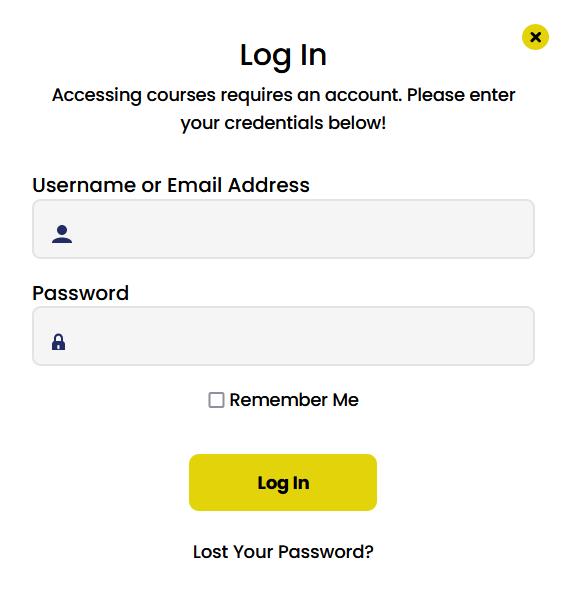The width and height of the screenshot is (566, 595).
Task: Focus the Username or Email Address input
Action: (283, 229)
